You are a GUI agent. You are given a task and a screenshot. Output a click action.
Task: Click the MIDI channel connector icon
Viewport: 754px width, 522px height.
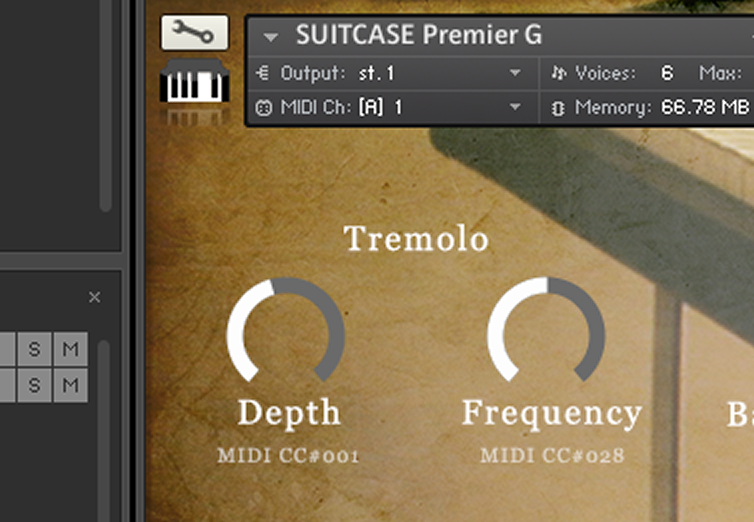click(264, 108)
